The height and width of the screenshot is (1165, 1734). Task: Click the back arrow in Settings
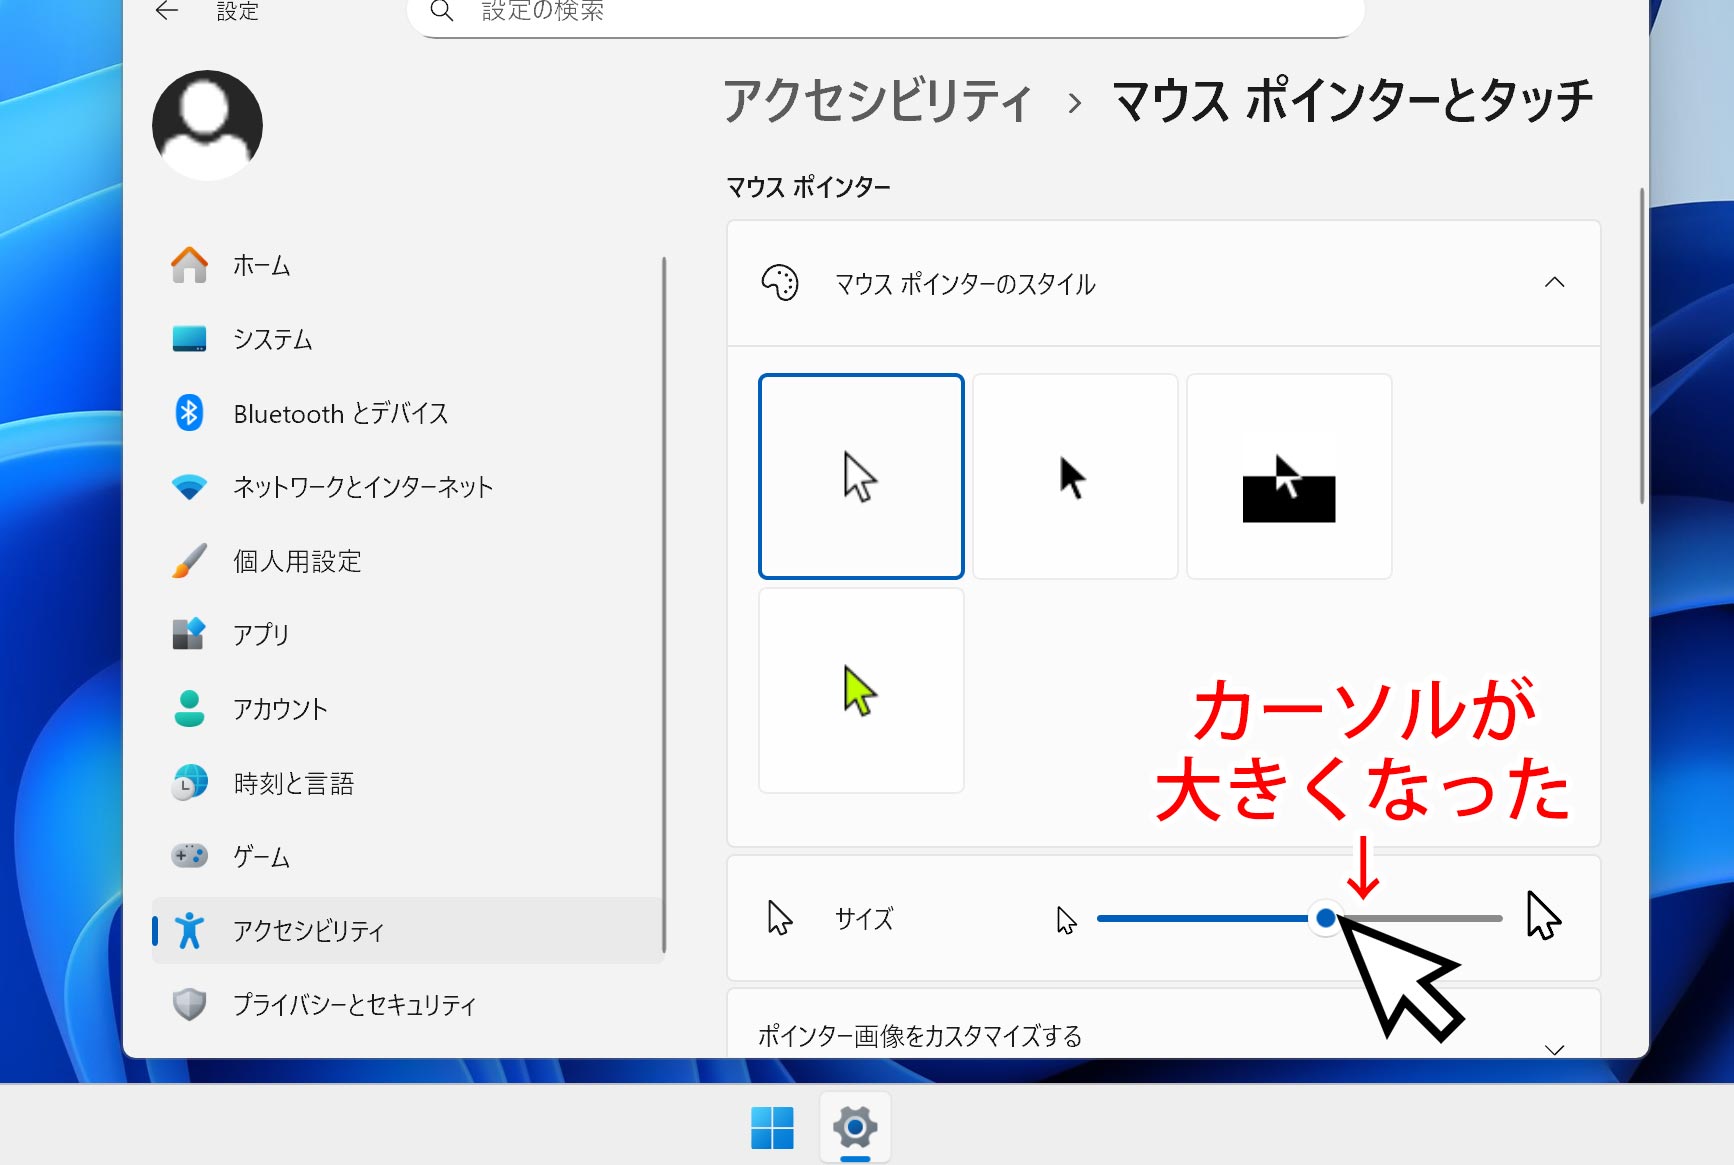pyautogui.click(x=167, y=11)
